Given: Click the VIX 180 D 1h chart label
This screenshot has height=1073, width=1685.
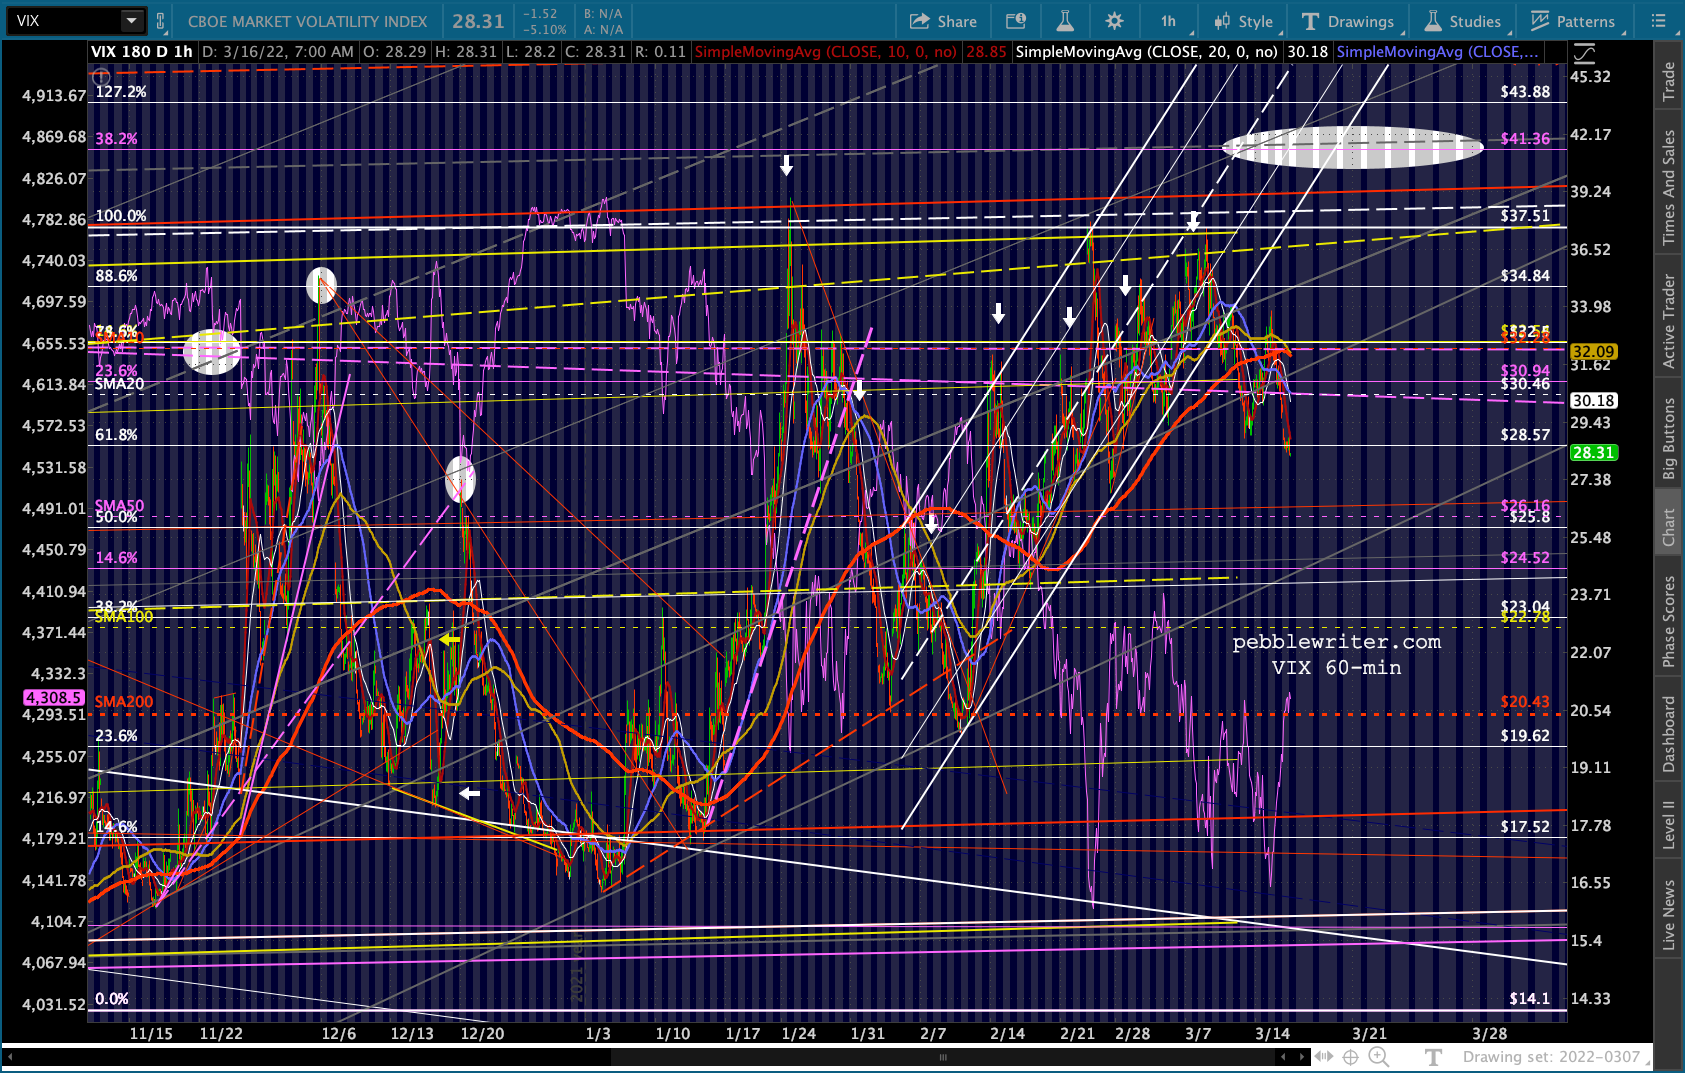Looking at the screenshot, I should click(142, 52).
